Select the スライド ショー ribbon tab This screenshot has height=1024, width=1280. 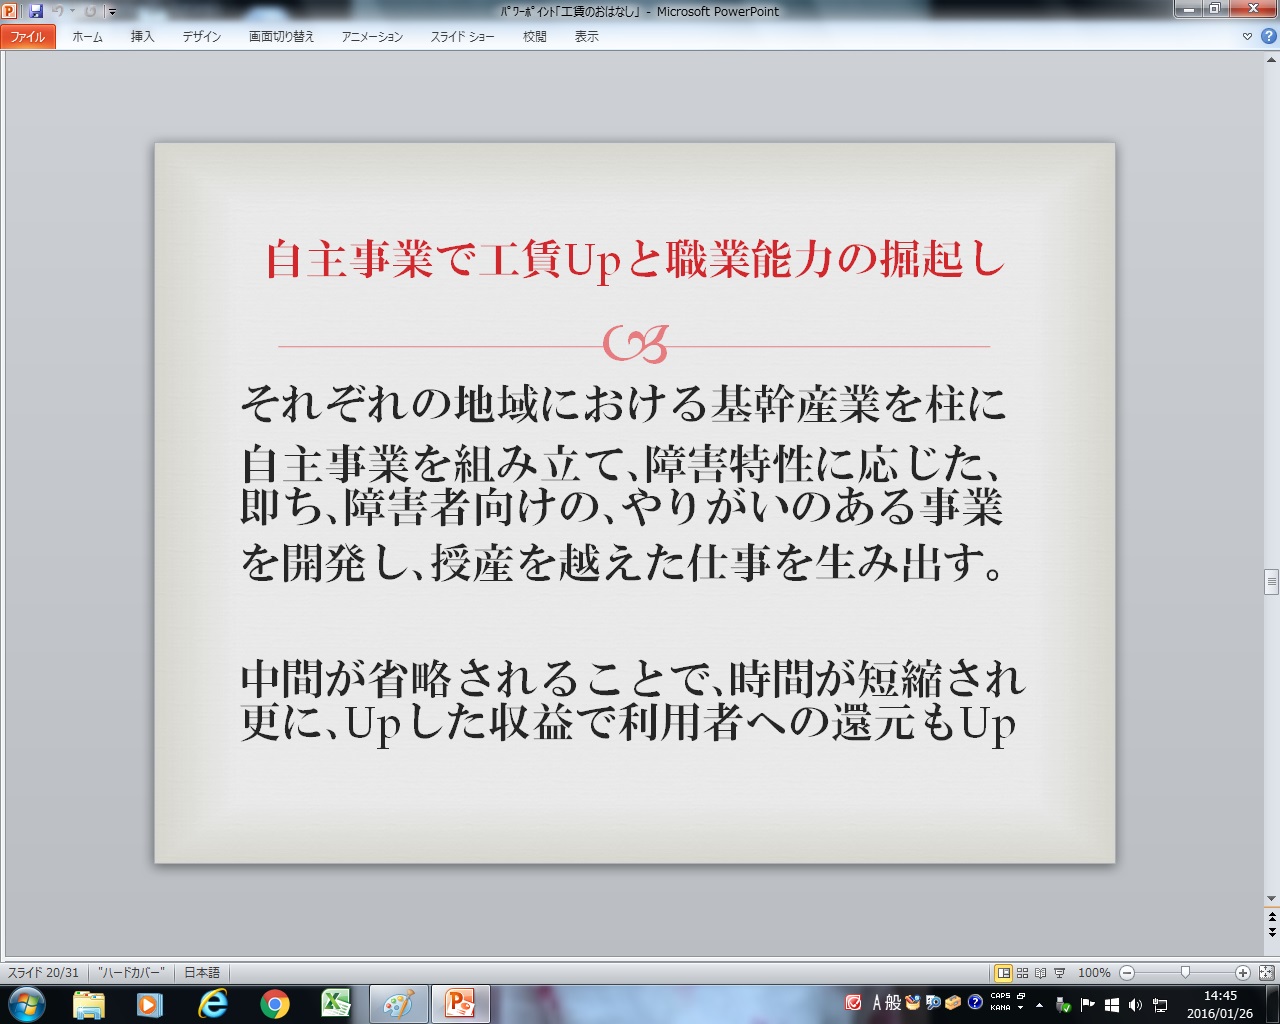[462, 36]
